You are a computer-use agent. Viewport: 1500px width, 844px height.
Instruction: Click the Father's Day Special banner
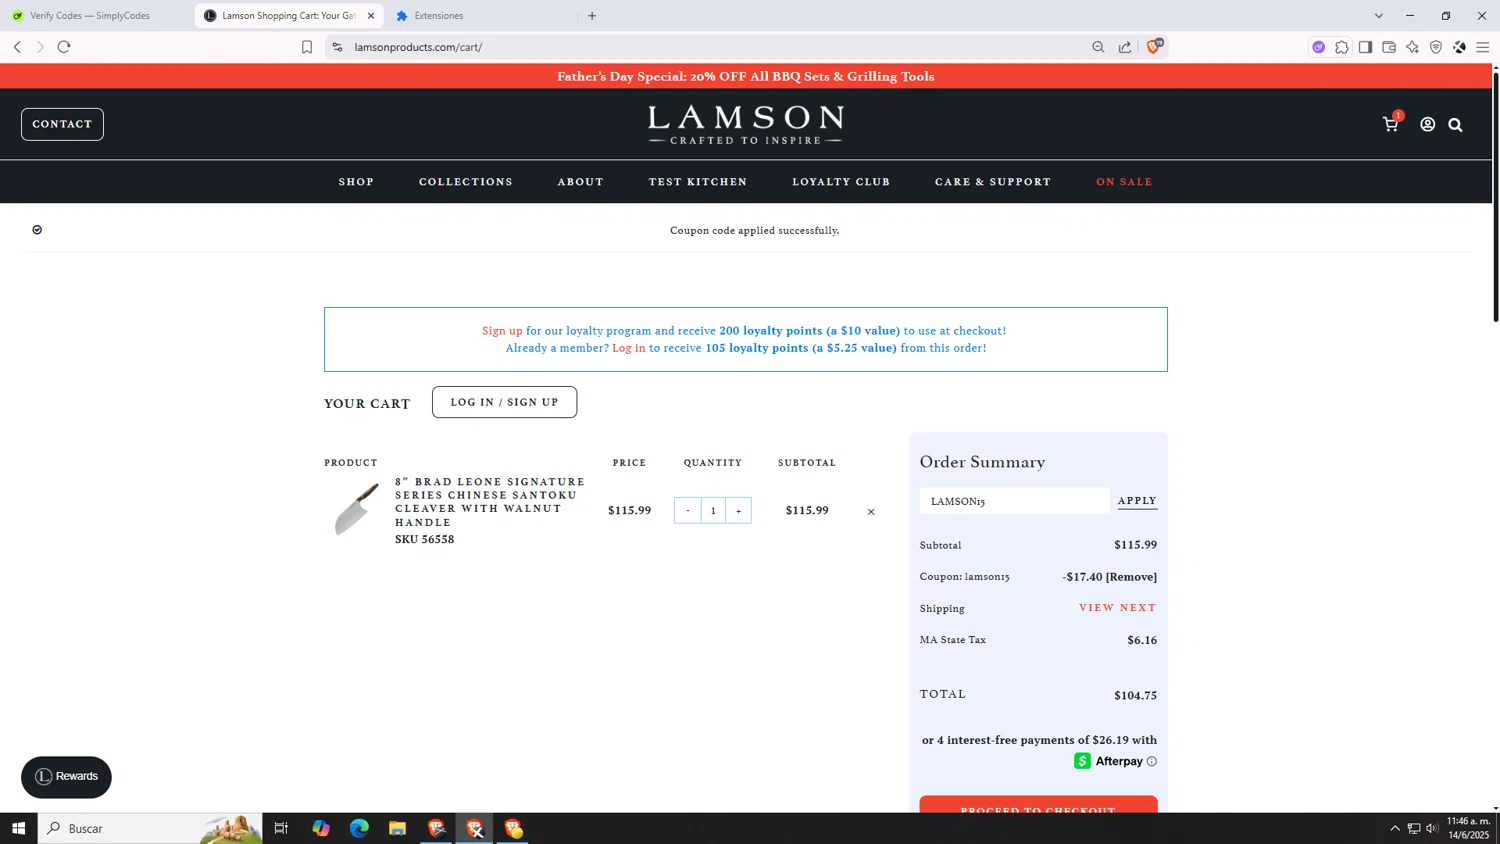[x=746, y=76]
